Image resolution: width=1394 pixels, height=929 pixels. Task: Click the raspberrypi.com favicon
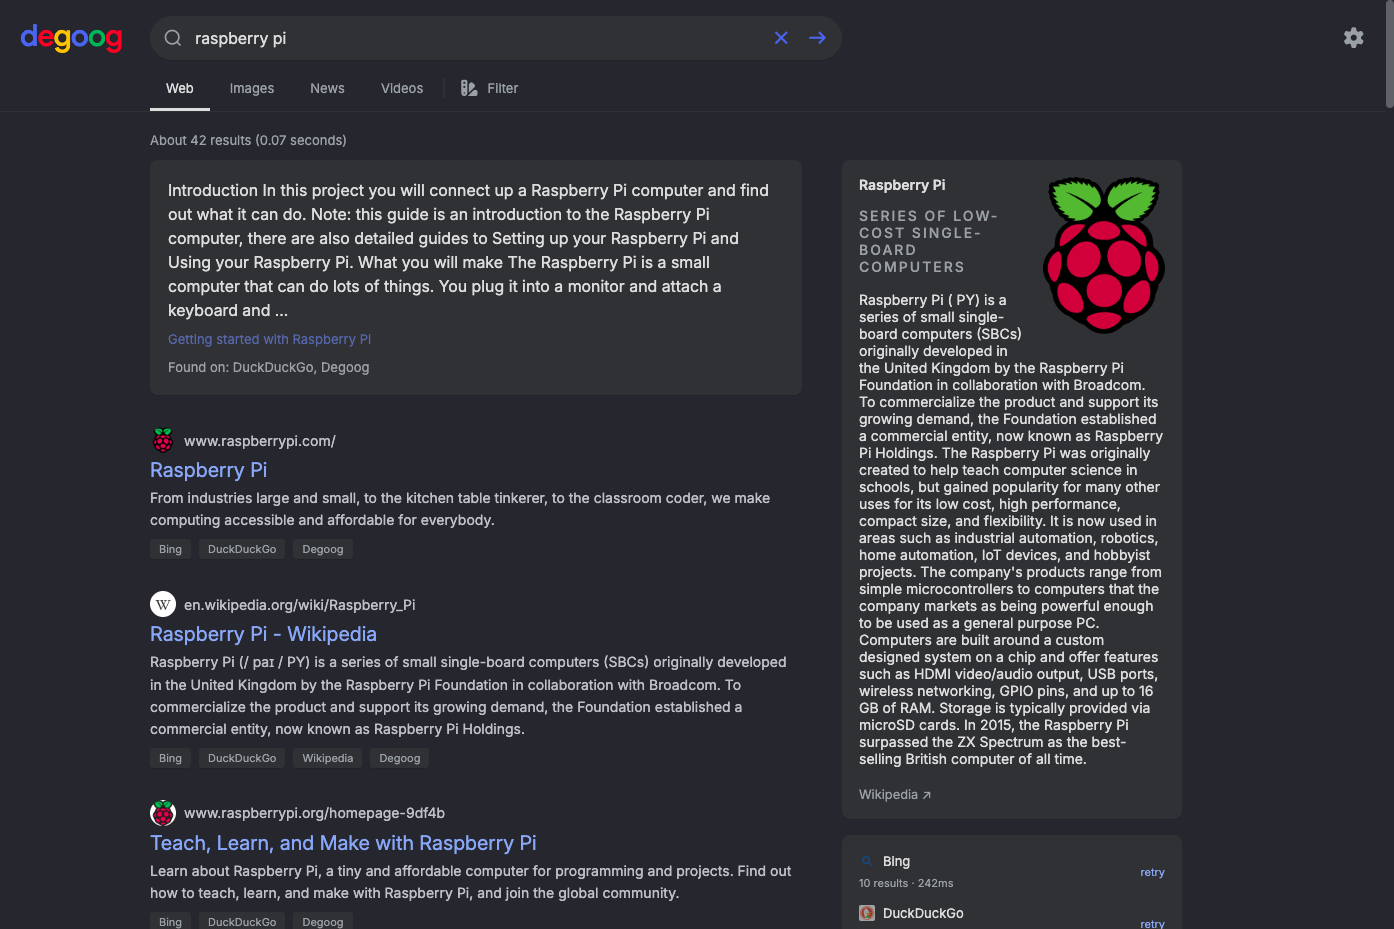point(163,440)
